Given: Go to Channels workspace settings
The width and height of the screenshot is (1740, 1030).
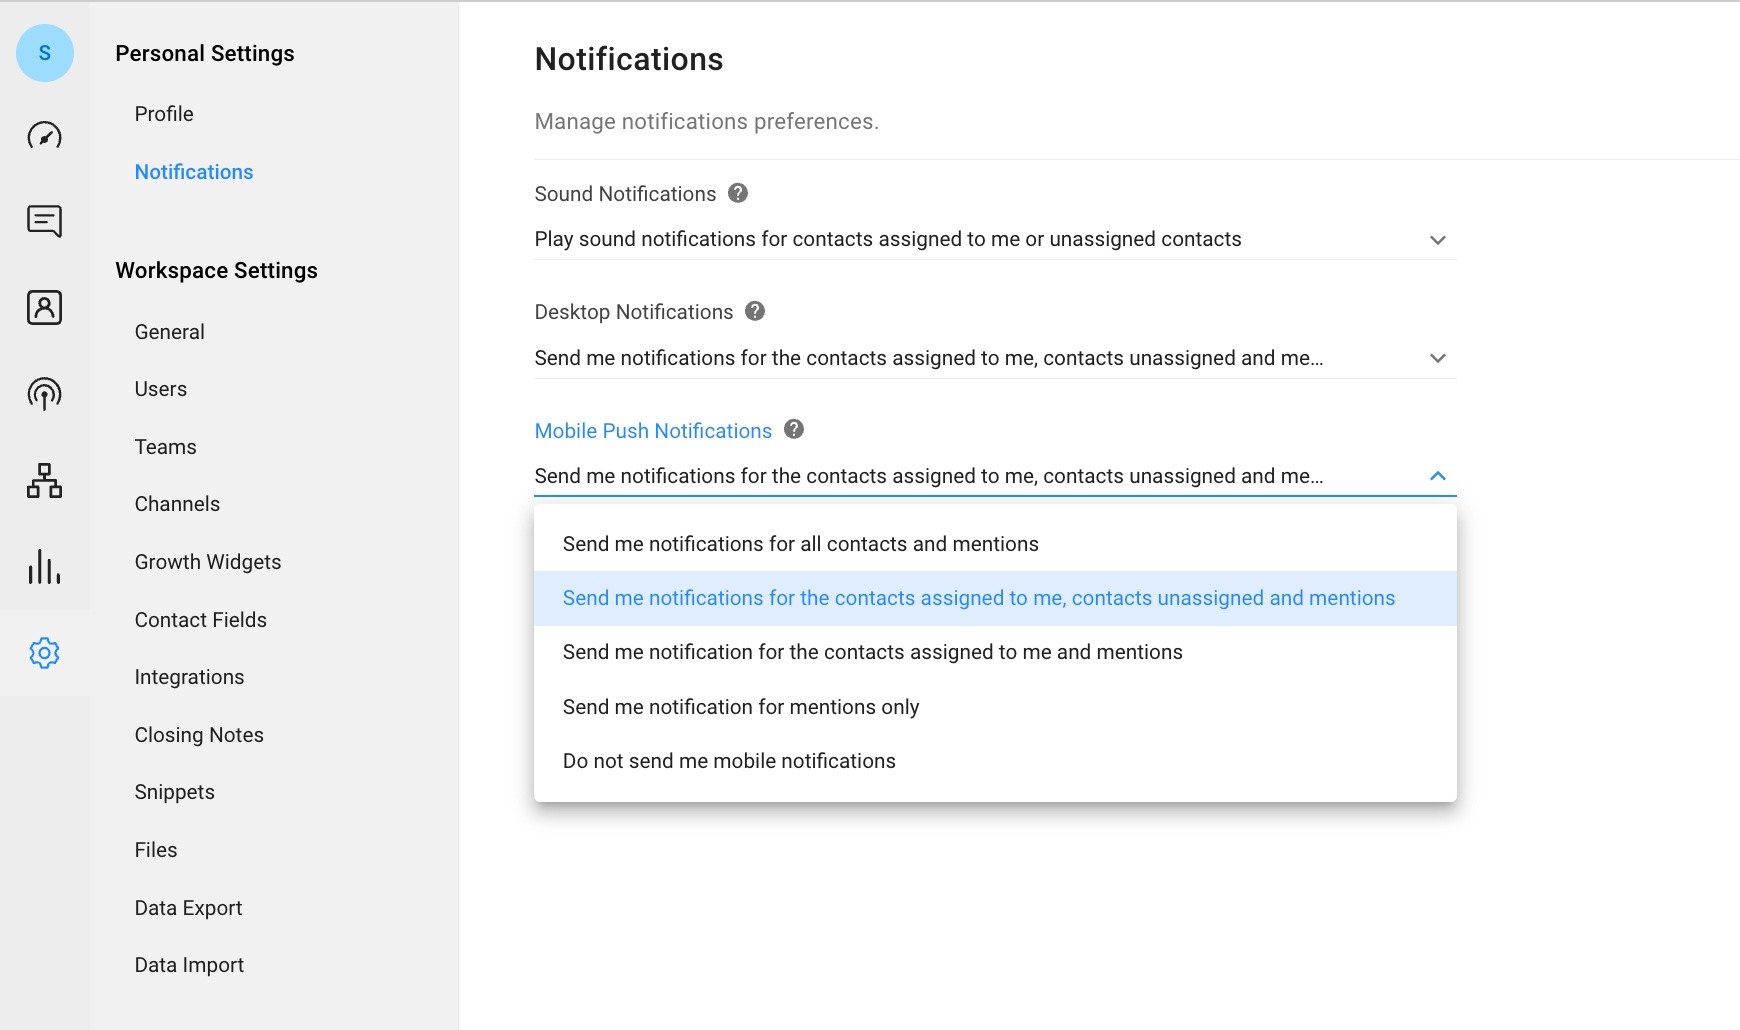Looking at the screenshot, I should click(177, 504).
